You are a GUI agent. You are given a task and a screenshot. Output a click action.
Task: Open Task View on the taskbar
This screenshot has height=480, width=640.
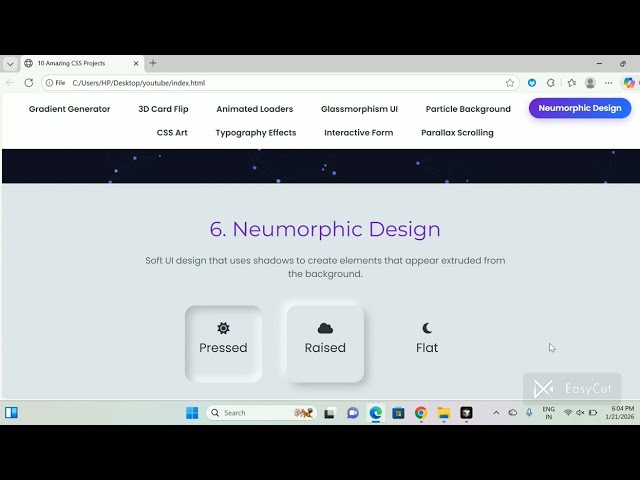point(330,413)
